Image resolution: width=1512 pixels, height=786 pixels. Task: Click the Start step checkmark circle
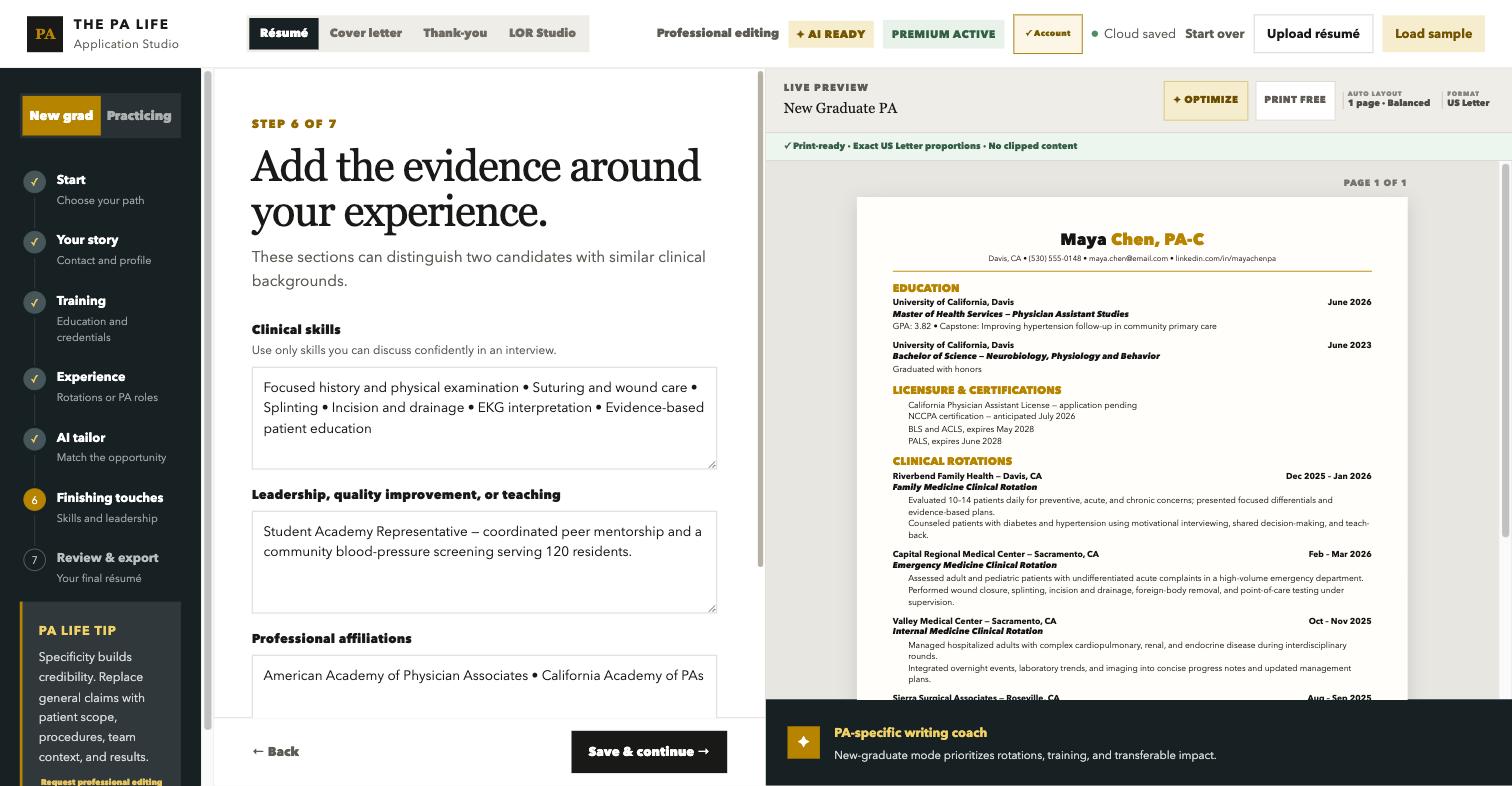click(34, 182)
